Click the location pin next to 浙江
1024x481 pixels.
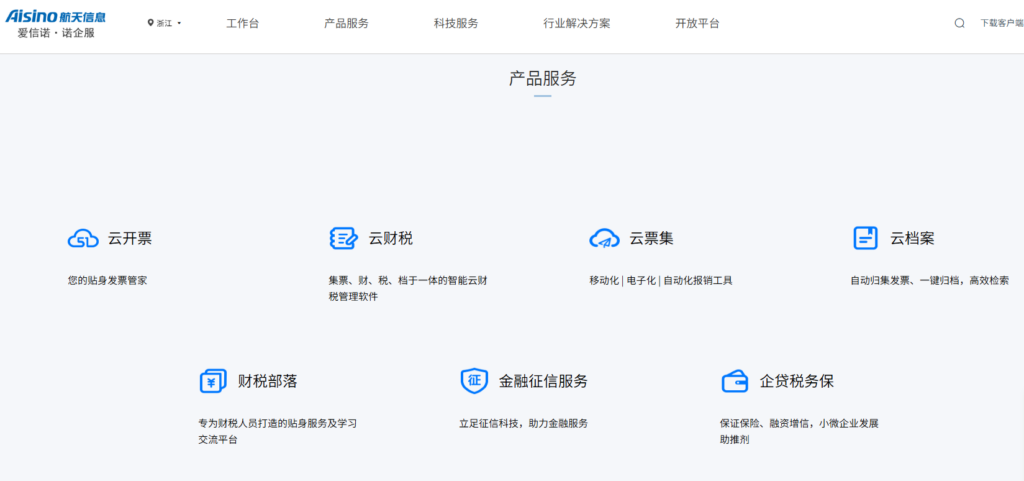click(150, 23)
